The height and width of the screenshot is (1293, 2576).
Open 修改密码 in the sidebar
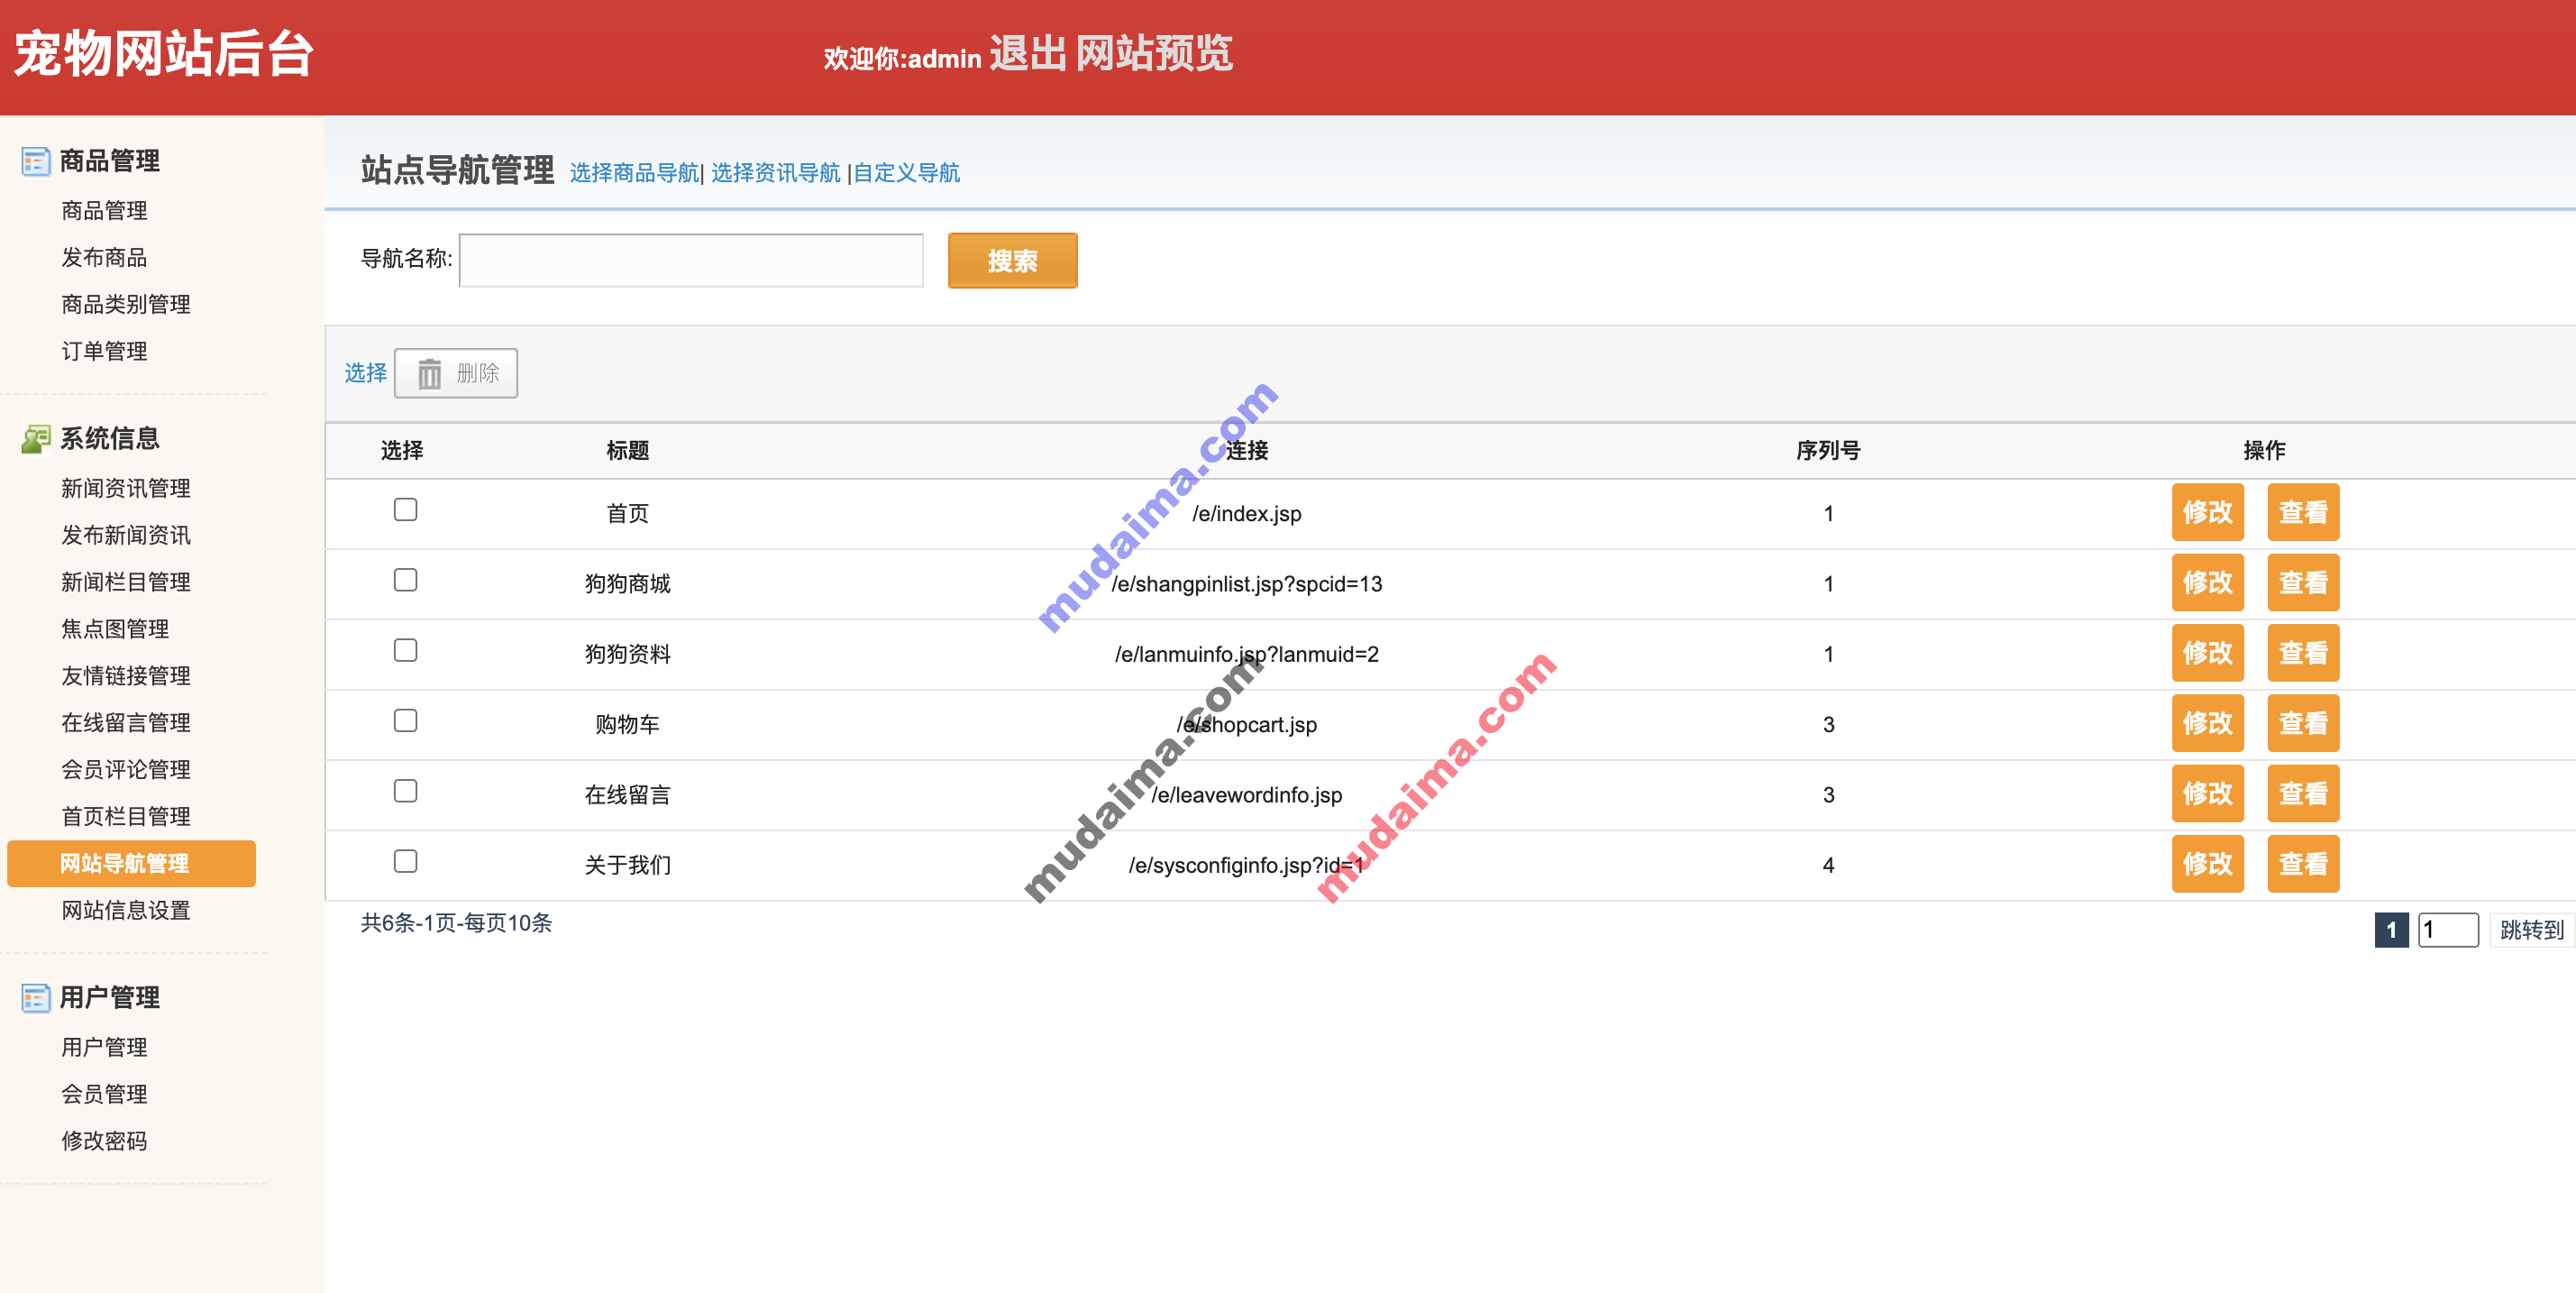pos(104,1142)
